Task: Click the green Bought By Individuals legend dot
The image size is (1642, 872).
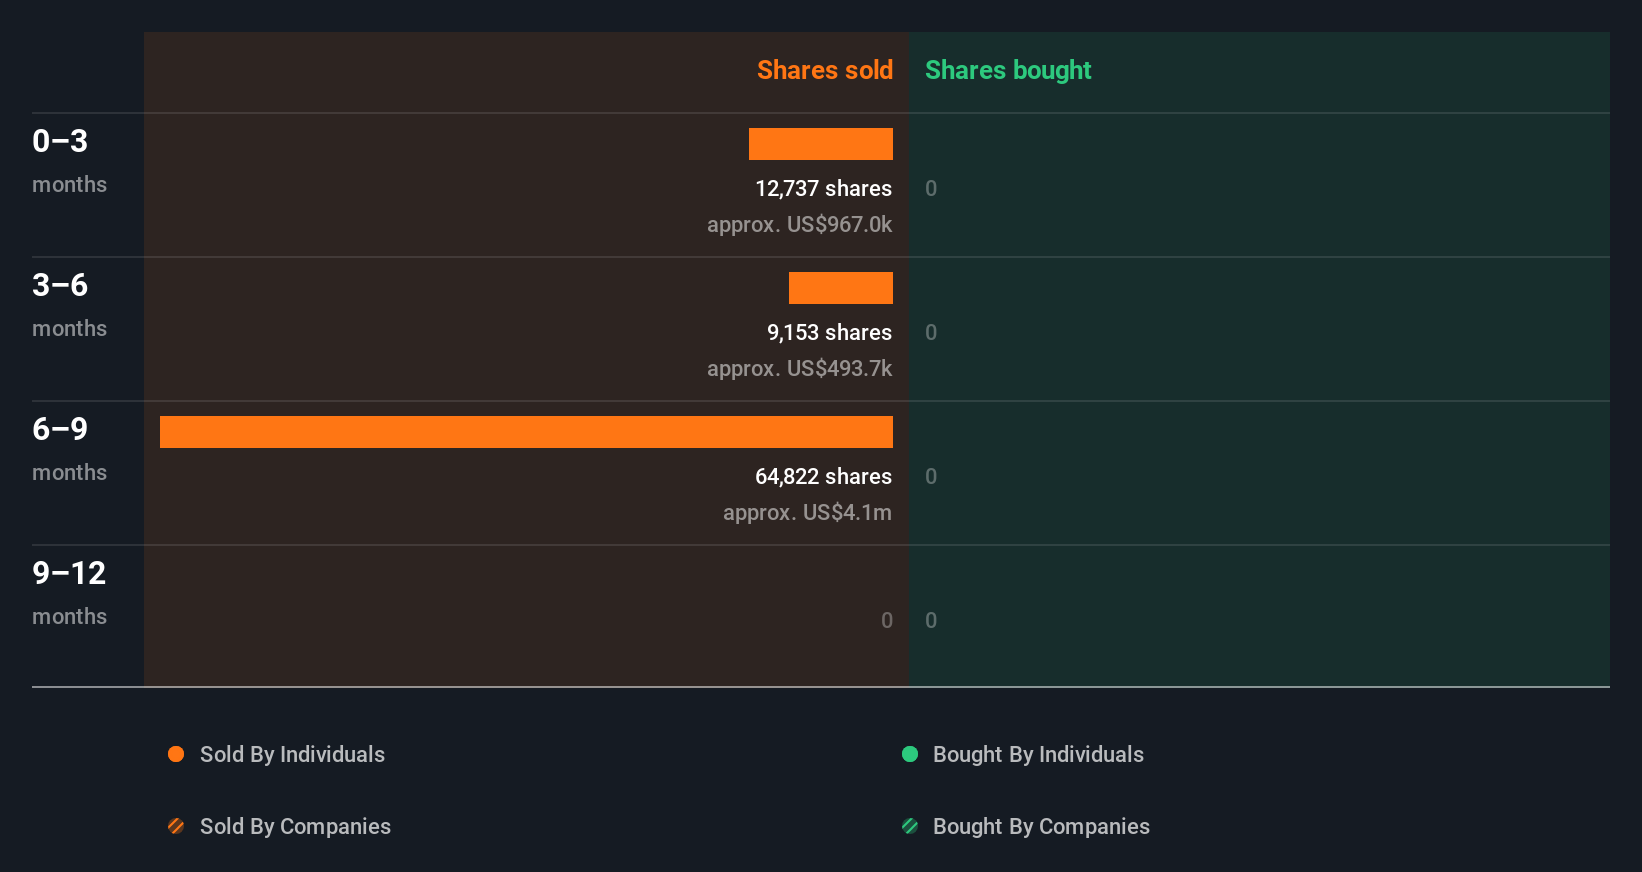Action: [x=910, y=754]
